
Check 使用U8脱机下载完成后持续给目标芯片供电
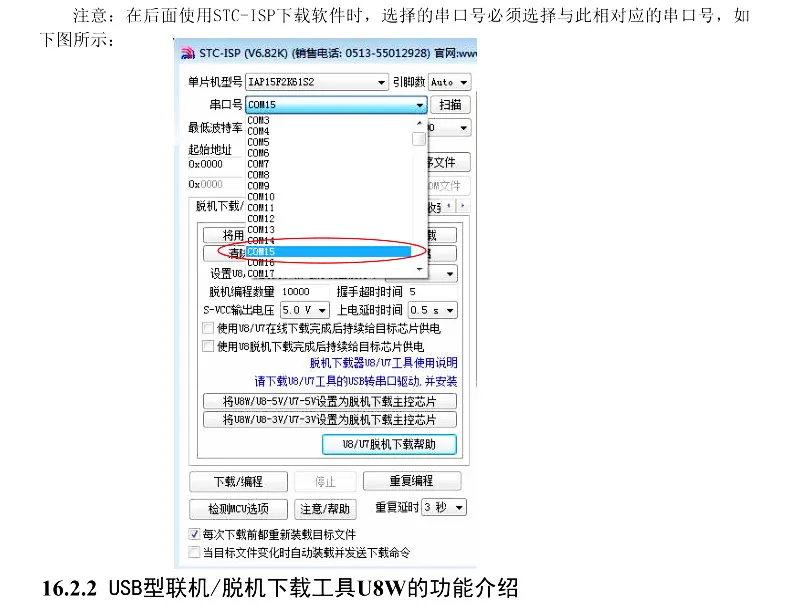tap(208, 346)
